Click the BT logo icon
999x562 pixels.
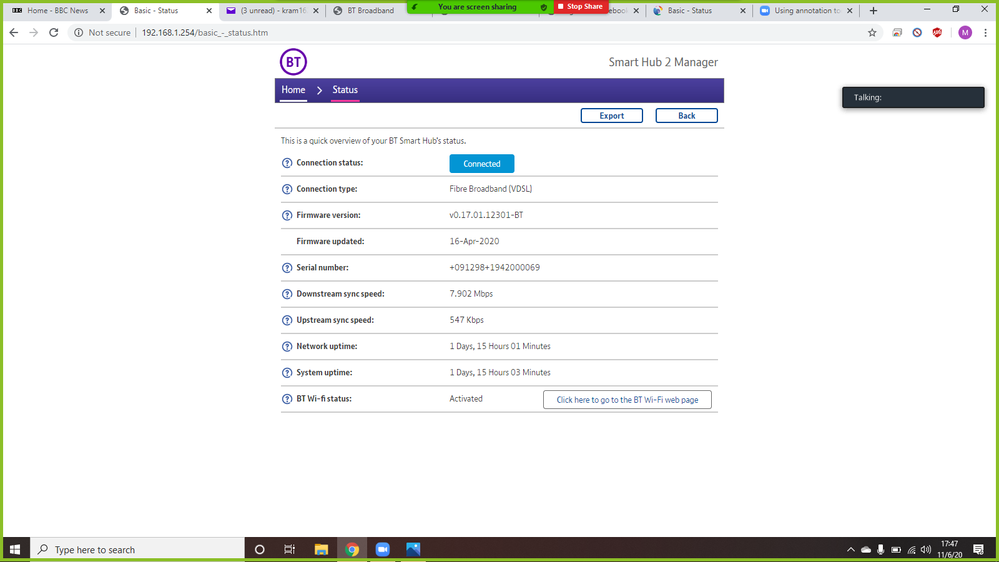(293, 62)
